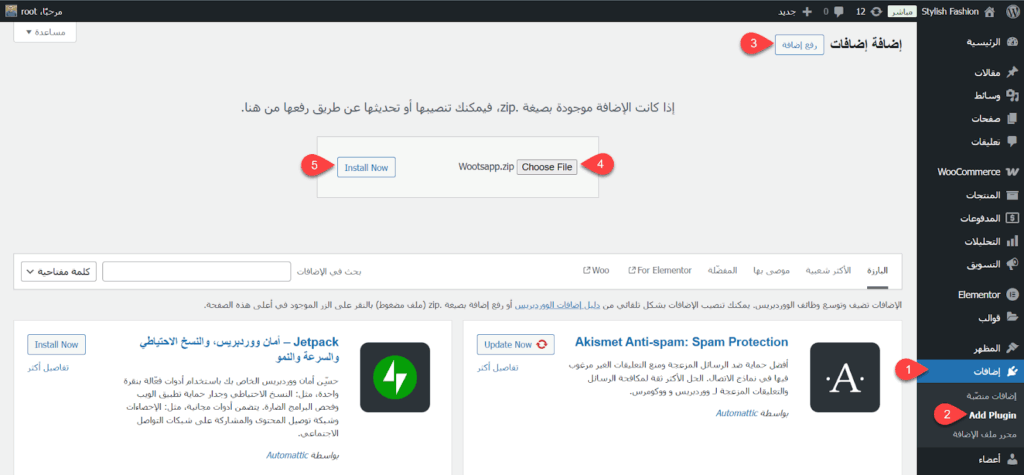Click Install Now for Jetpack

(x=56, y=344)
